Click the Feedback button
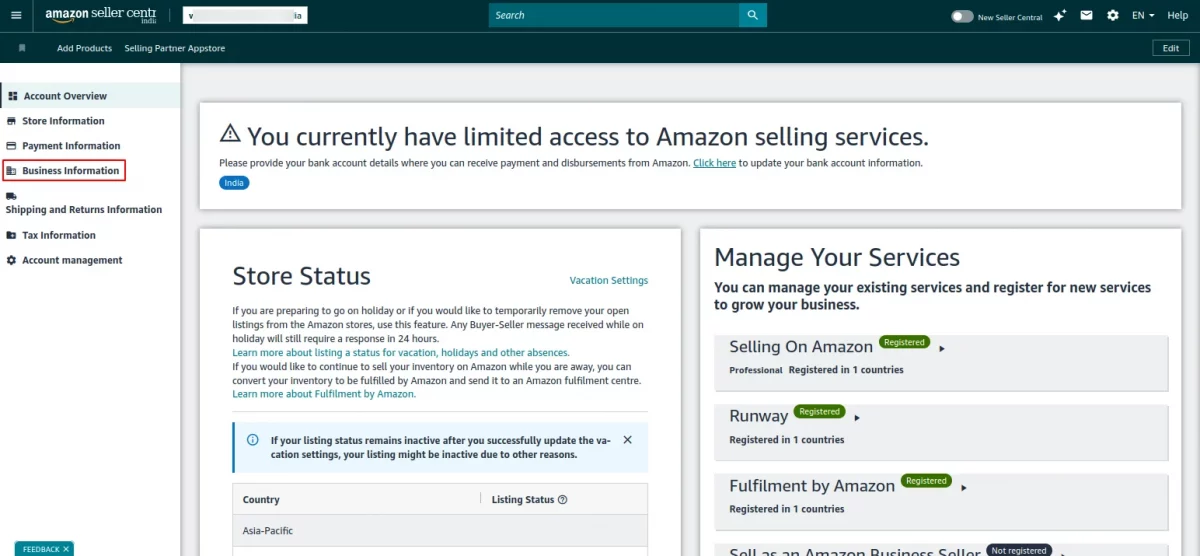Image resolution: width=1200 pixels, height=556 pixels. [x=44, y=549]
